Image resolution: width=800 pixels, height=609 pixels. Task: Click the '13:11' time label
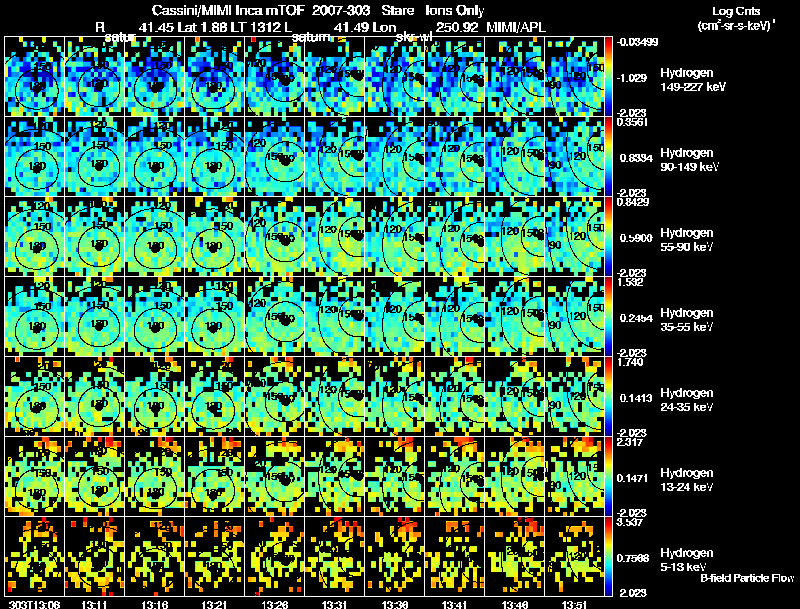click(94, 604)
